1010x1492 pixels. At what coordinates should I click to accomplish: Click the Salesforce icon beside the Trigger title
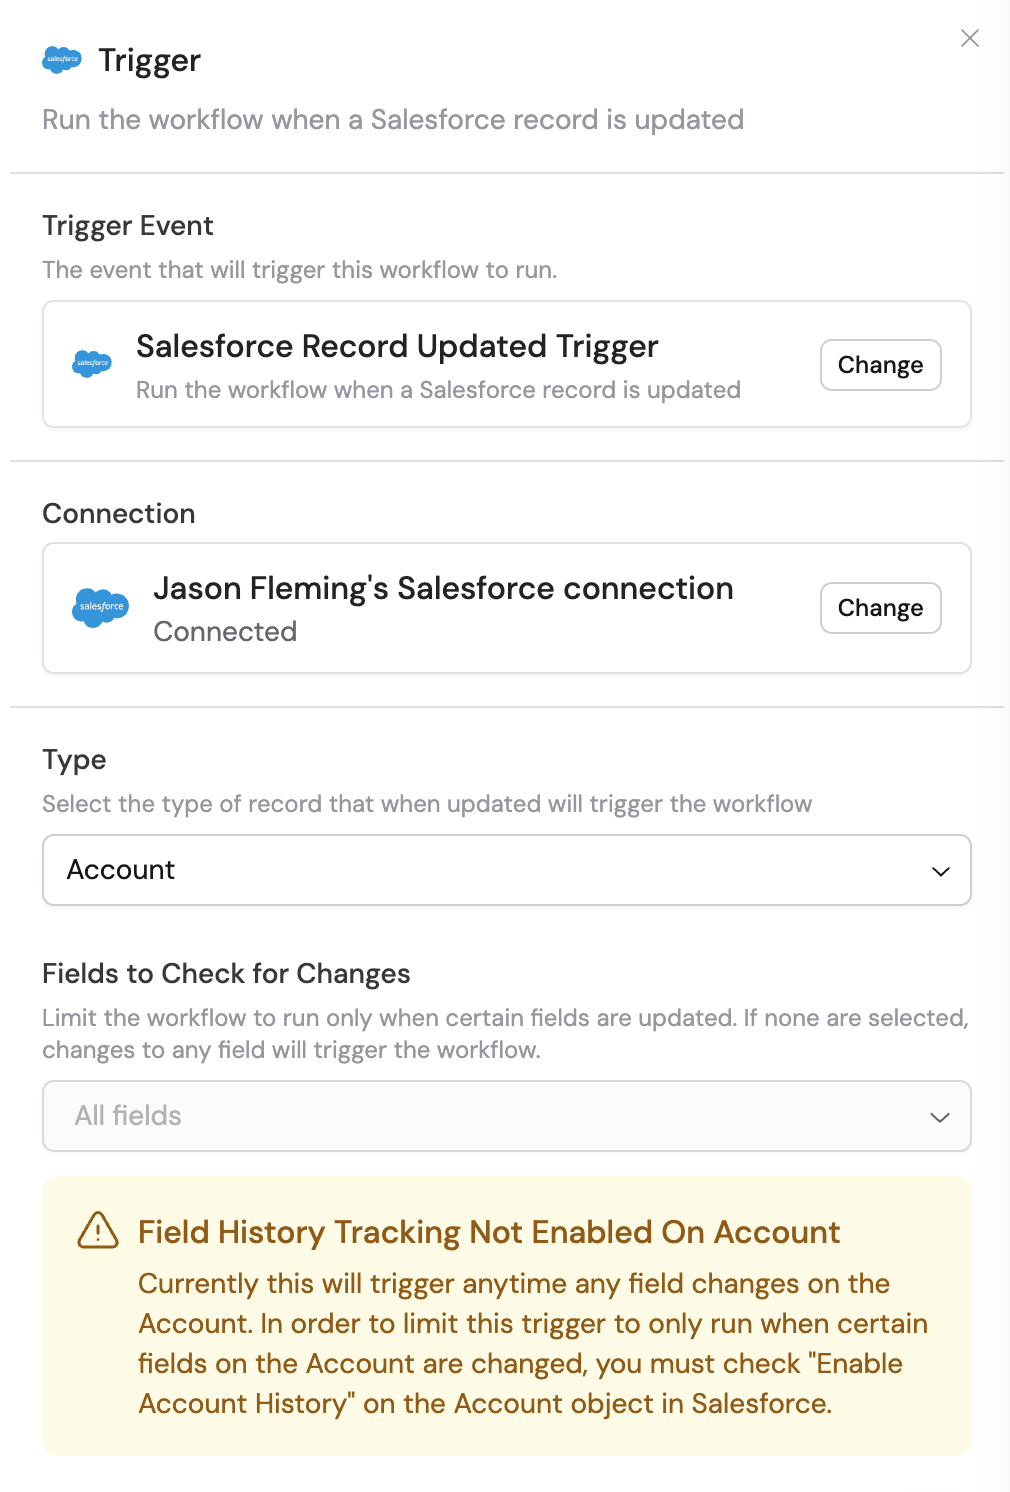63,58
